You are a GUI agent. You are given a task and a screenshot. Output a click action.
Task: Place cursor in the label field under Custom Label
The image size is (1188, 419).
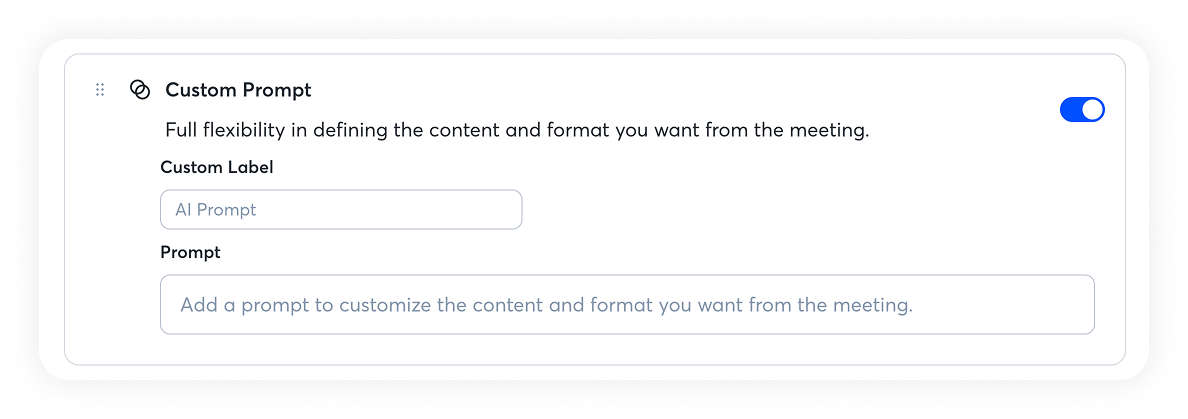coord(341,210)
